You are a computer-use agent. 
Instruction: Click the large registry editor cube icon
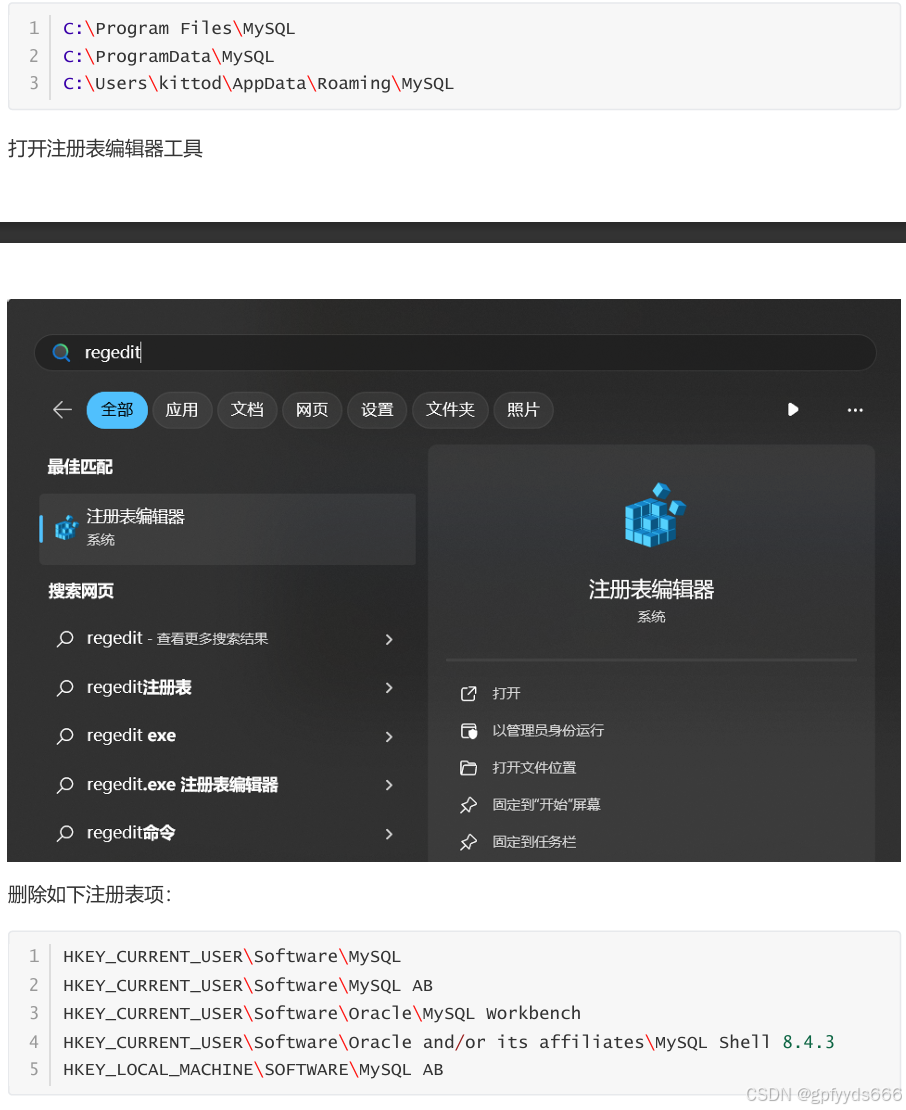655,515
